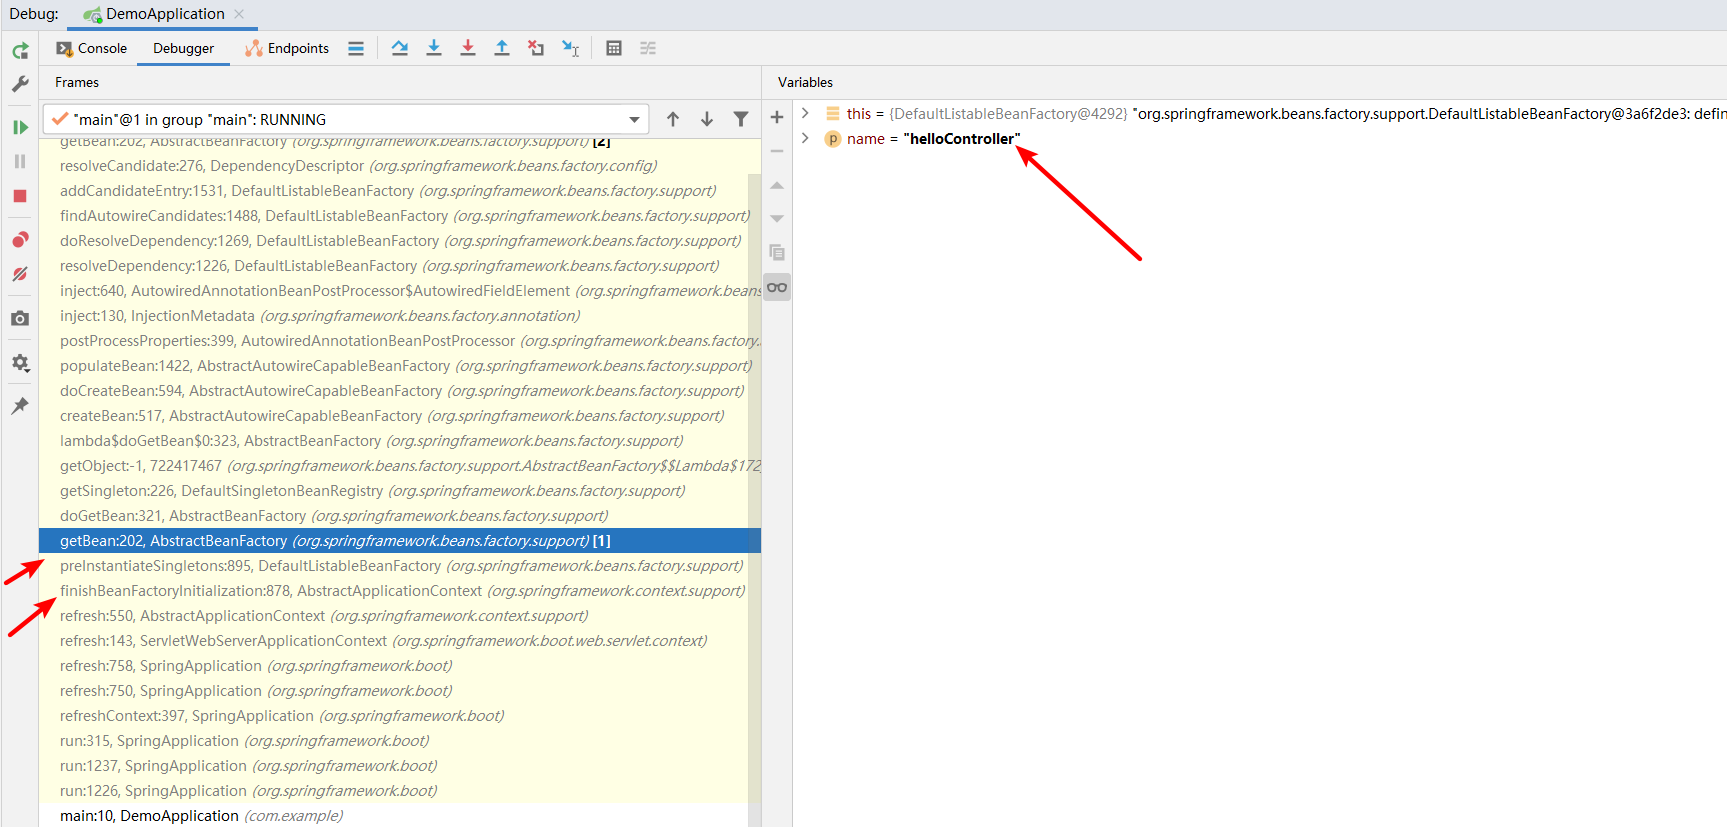Click the Step Over icon
The image size is (1727, 827).
tap(400, 48)
